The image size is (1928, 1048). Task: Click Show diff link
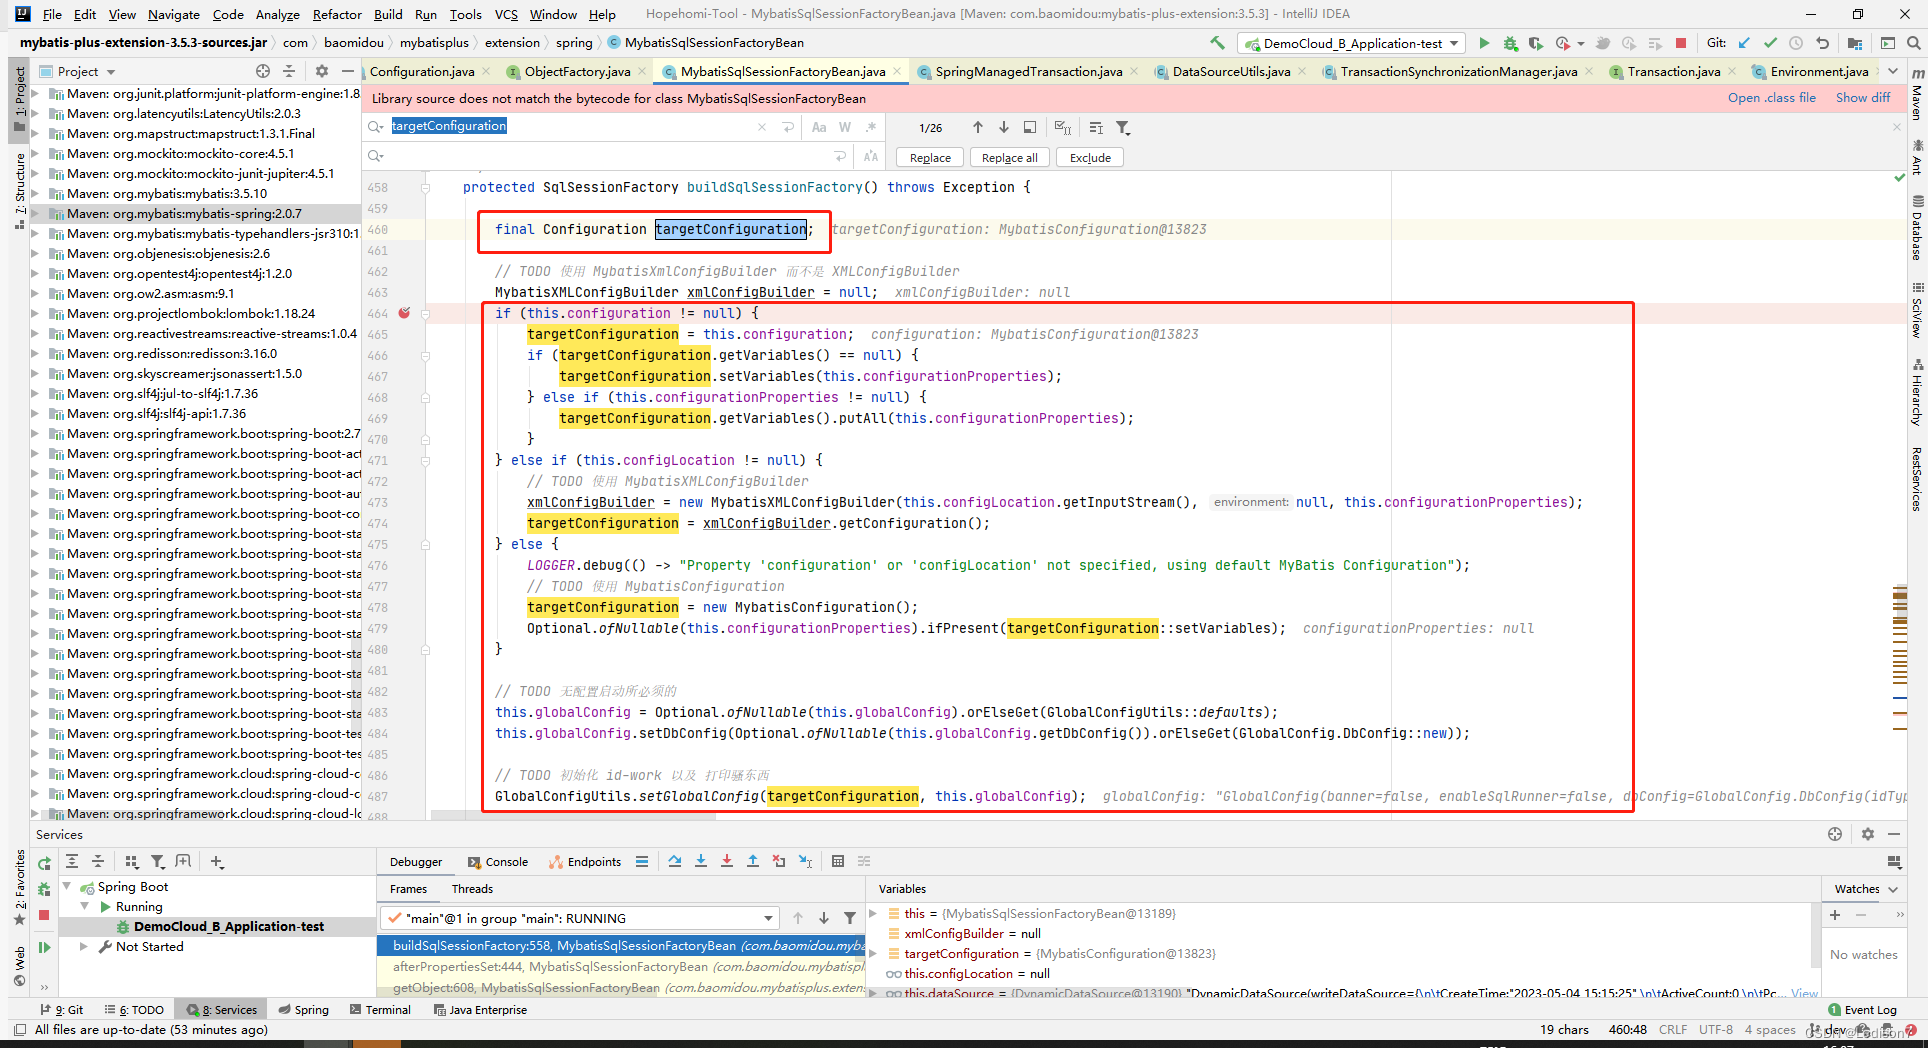tap(1863, 97)
